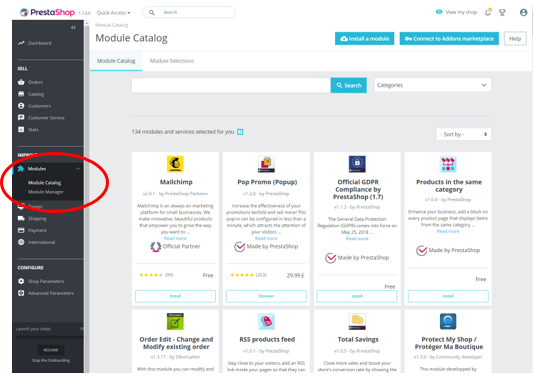The width and height of the screenshot is (557, 384).
Task: Switch to the Module Catalog tab
Action: click(x=116, y=61)
